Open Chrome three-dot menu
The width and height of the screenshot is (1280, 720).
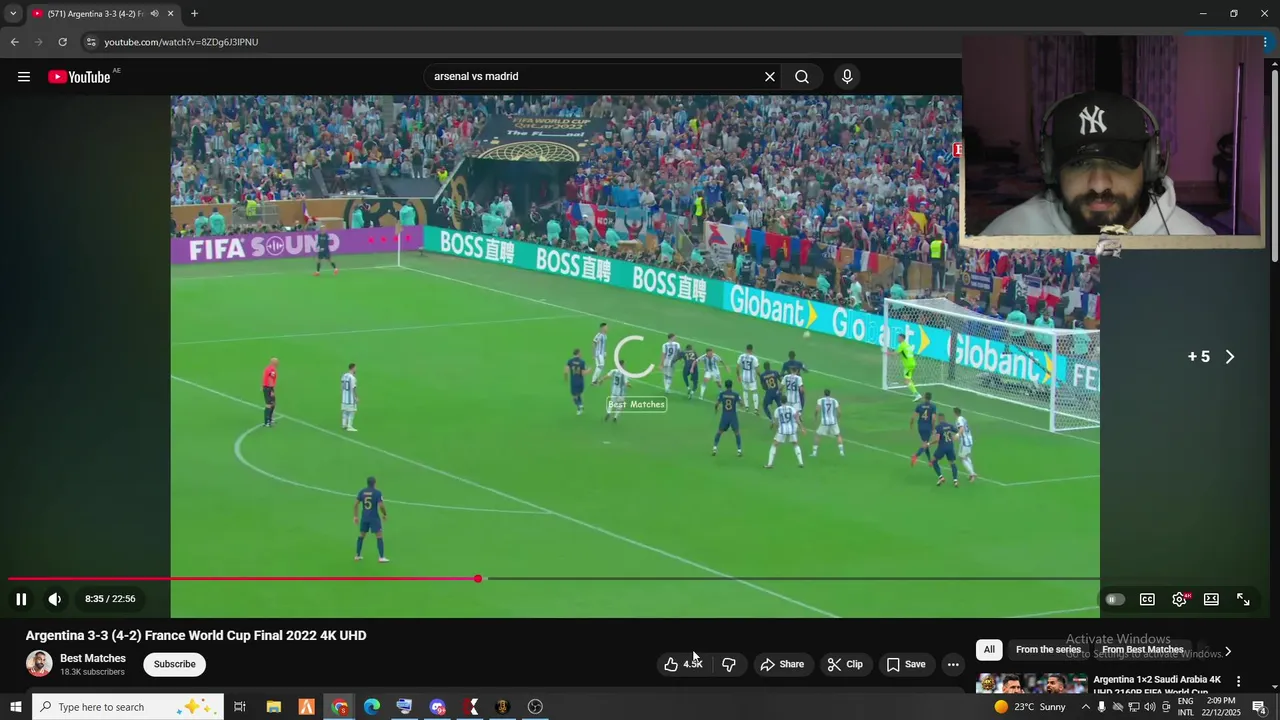click(1266, 42)
